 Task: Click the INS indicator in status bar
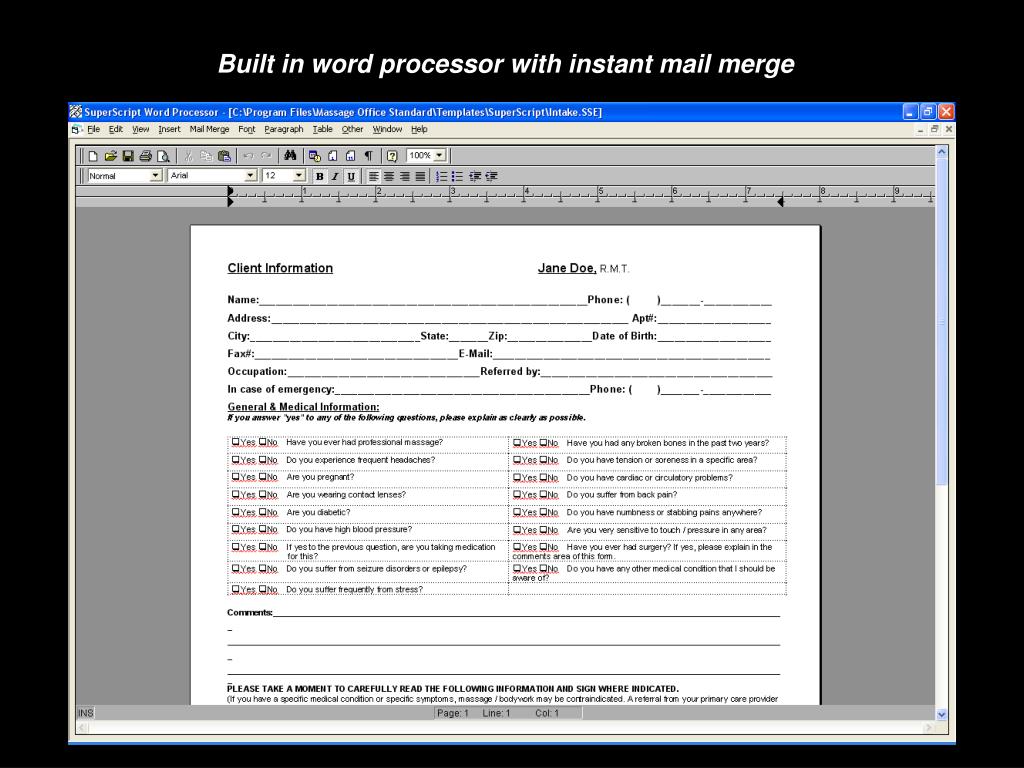tap(86, 713)
